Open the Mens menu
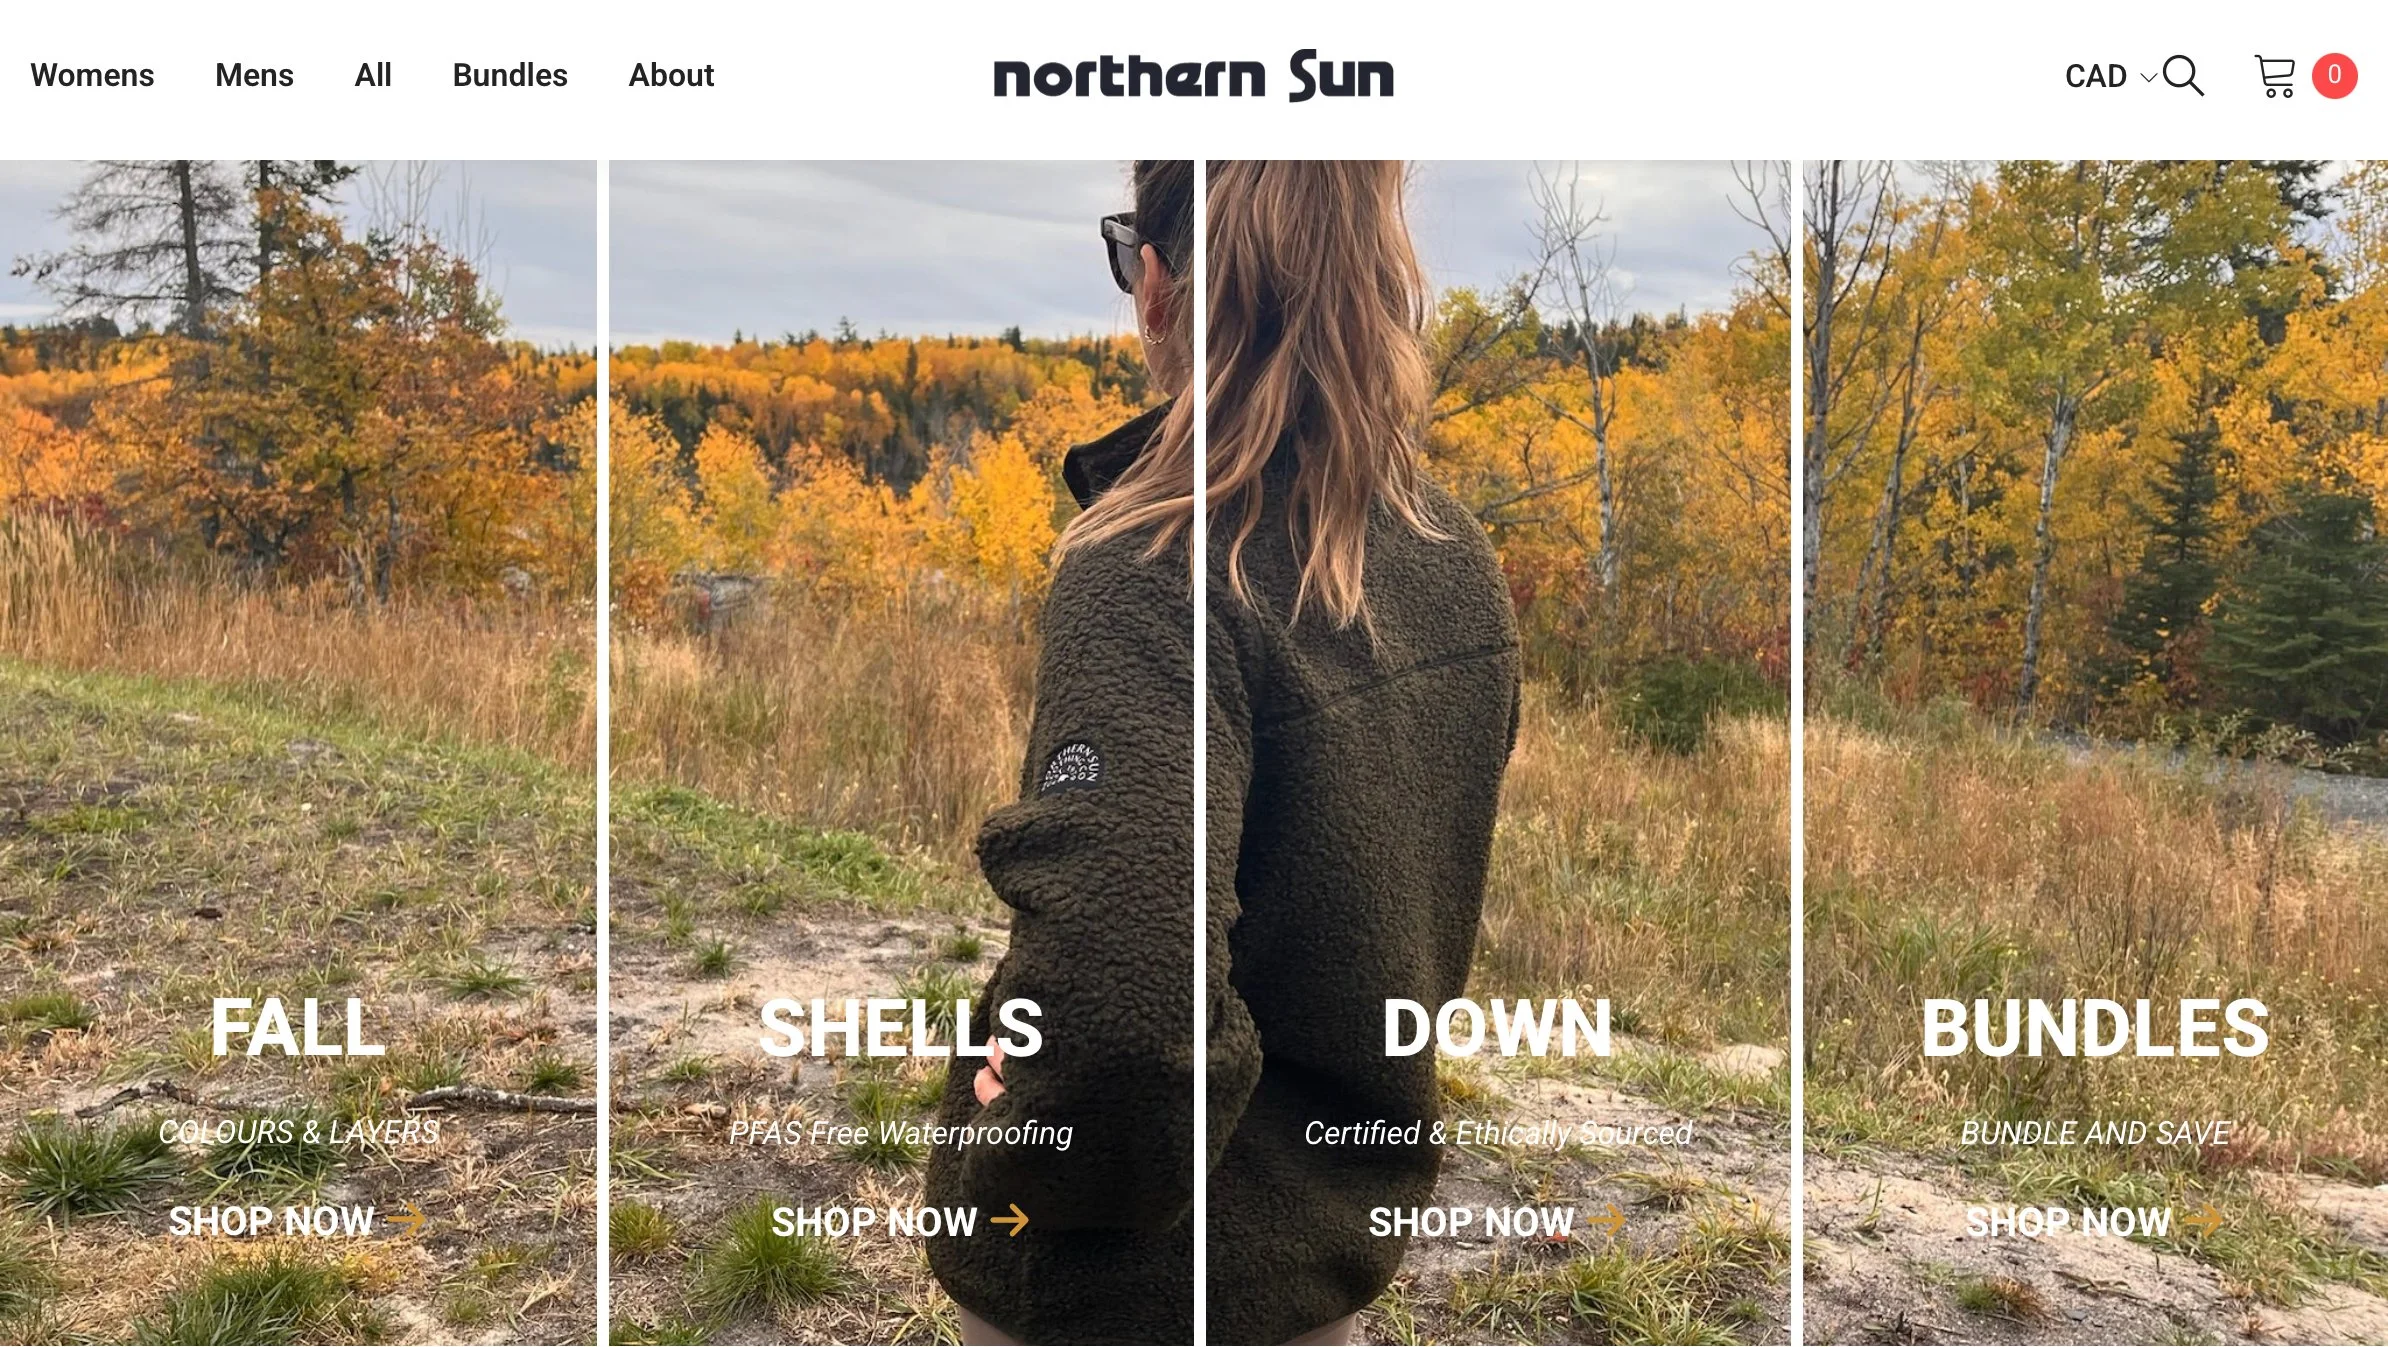Screen dimensions: 2388x1347 [x=254, y=75]
